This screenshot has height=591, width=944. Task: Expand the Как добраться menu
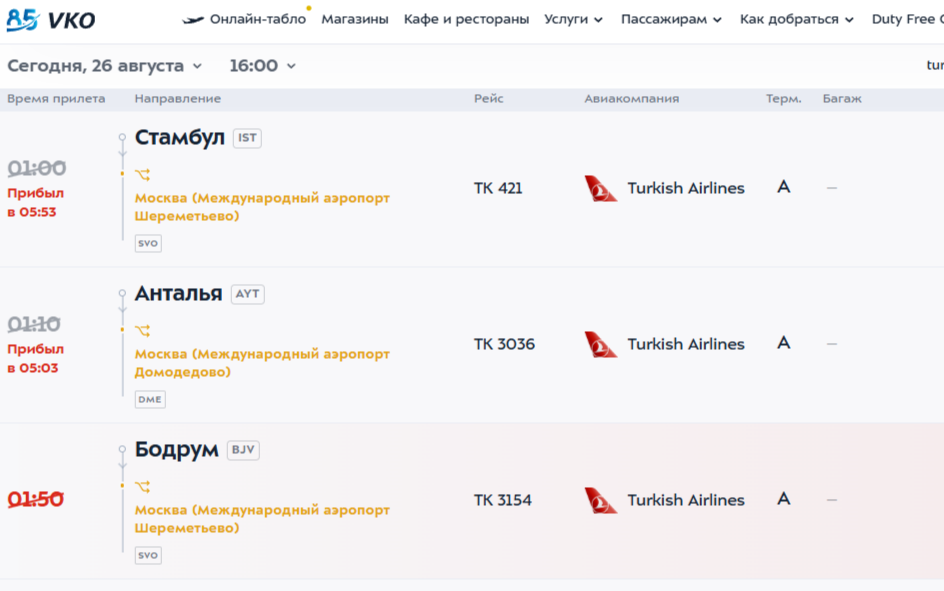(796, 19)
